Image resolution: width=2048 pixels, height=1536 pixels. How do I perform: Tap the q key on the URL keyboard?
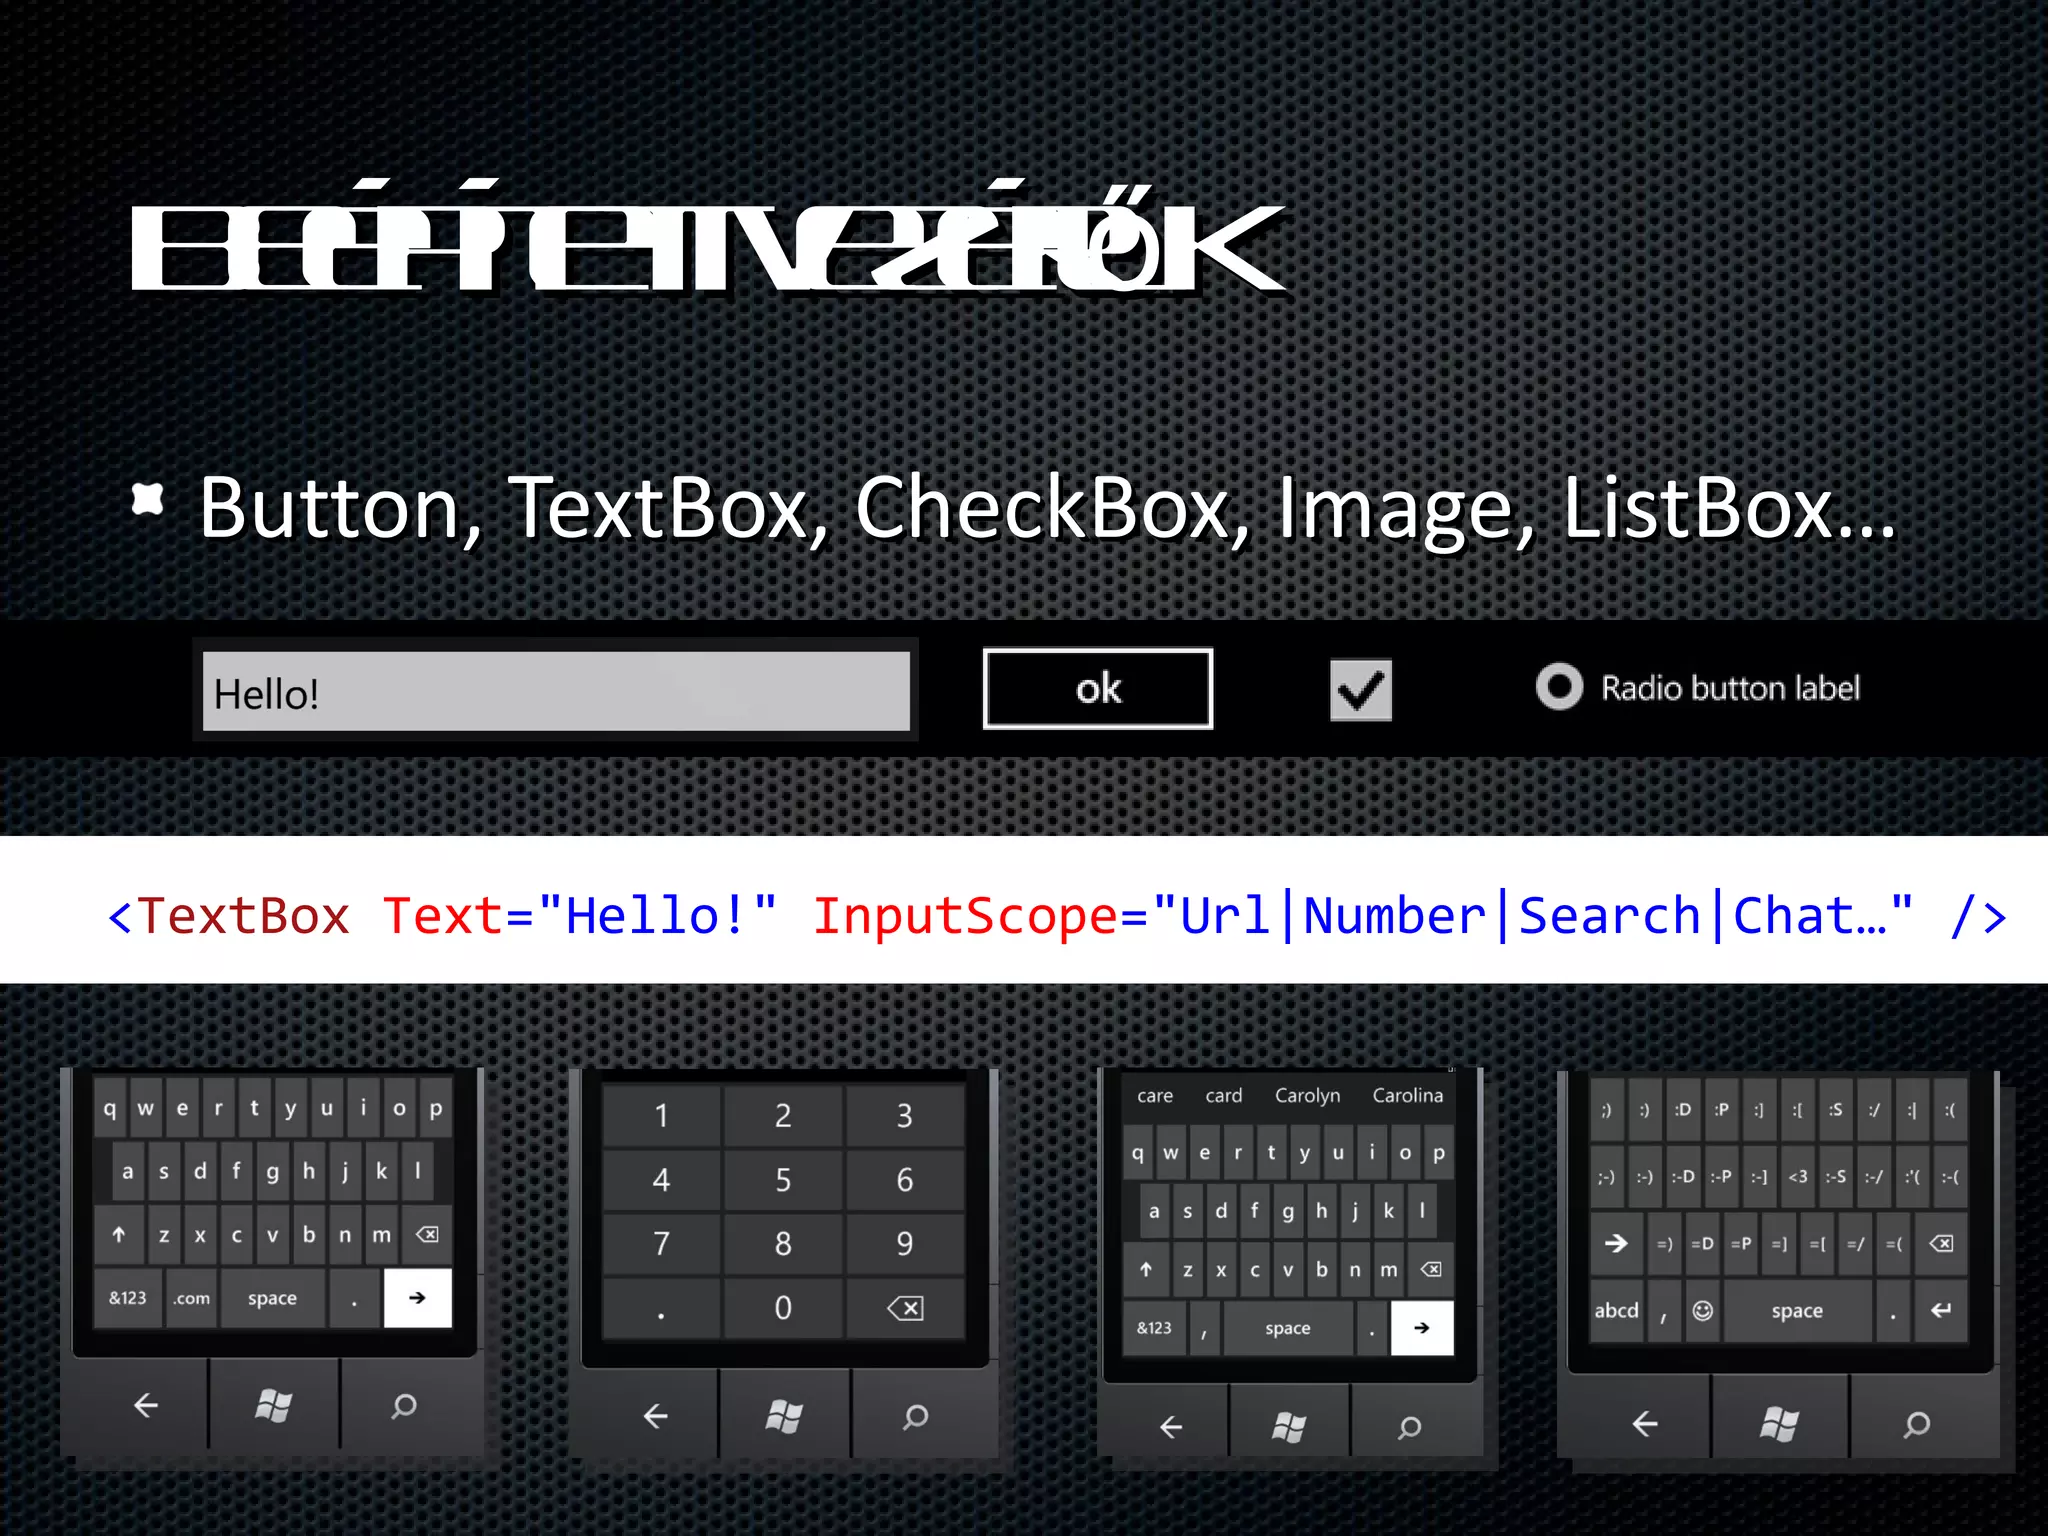tap(110, 1108)
